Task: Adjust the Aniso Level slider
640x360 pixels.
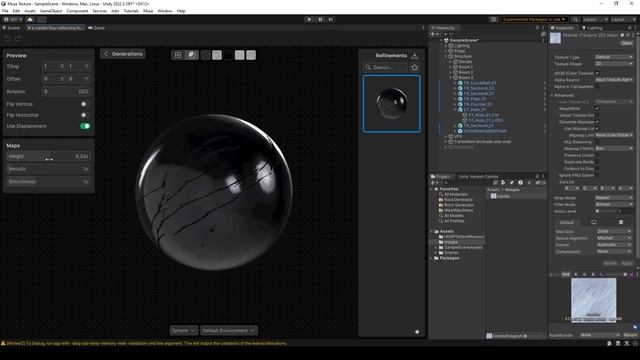Action: pos(607,211)
